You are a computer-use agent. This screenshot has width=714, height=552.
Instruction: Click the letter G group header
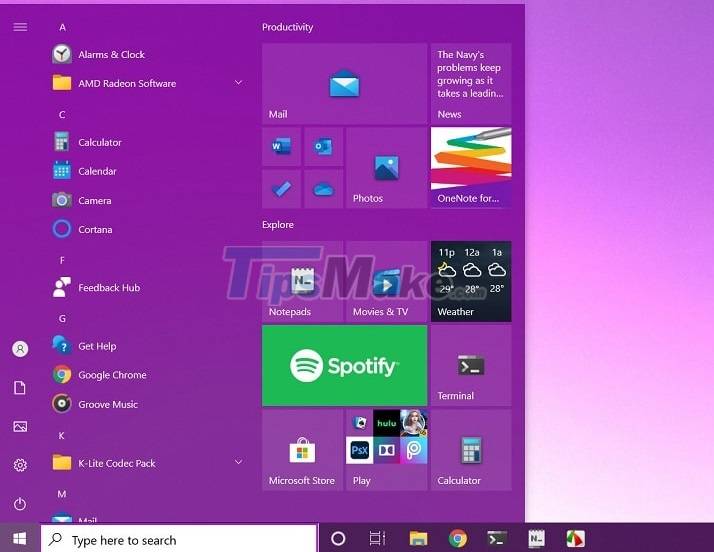[x=62, y=319]
